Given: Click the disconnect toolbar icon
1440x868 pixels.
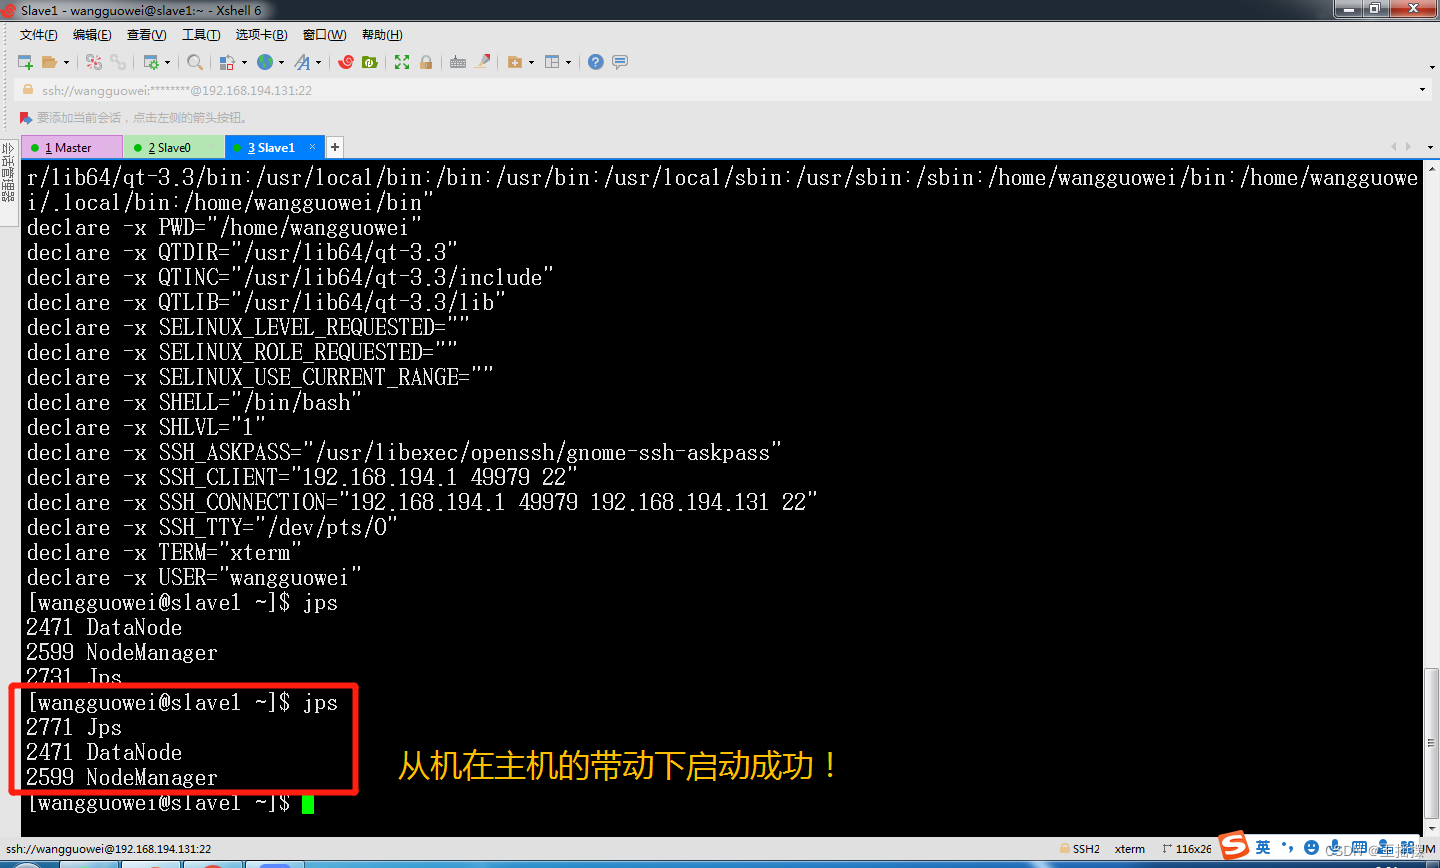Looking at the screenshot, I should (x=94, y=62).
